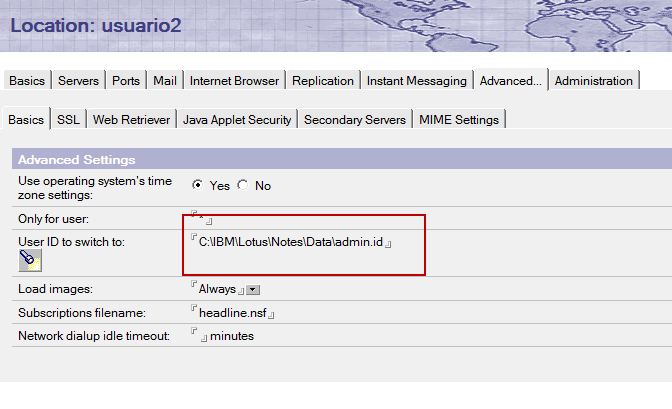Screen dimensions: 672x409
Task: Click the flashlight ID file browse icon
Action: click(29, 260)
